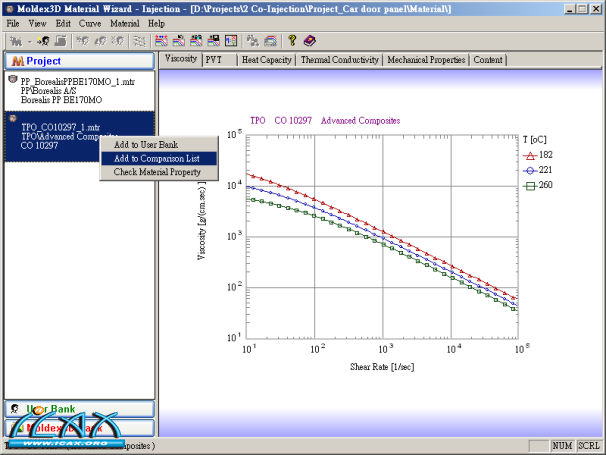Click Check Material Property in context menu
The height and width of the screenshot is (455, 606).
157,172
